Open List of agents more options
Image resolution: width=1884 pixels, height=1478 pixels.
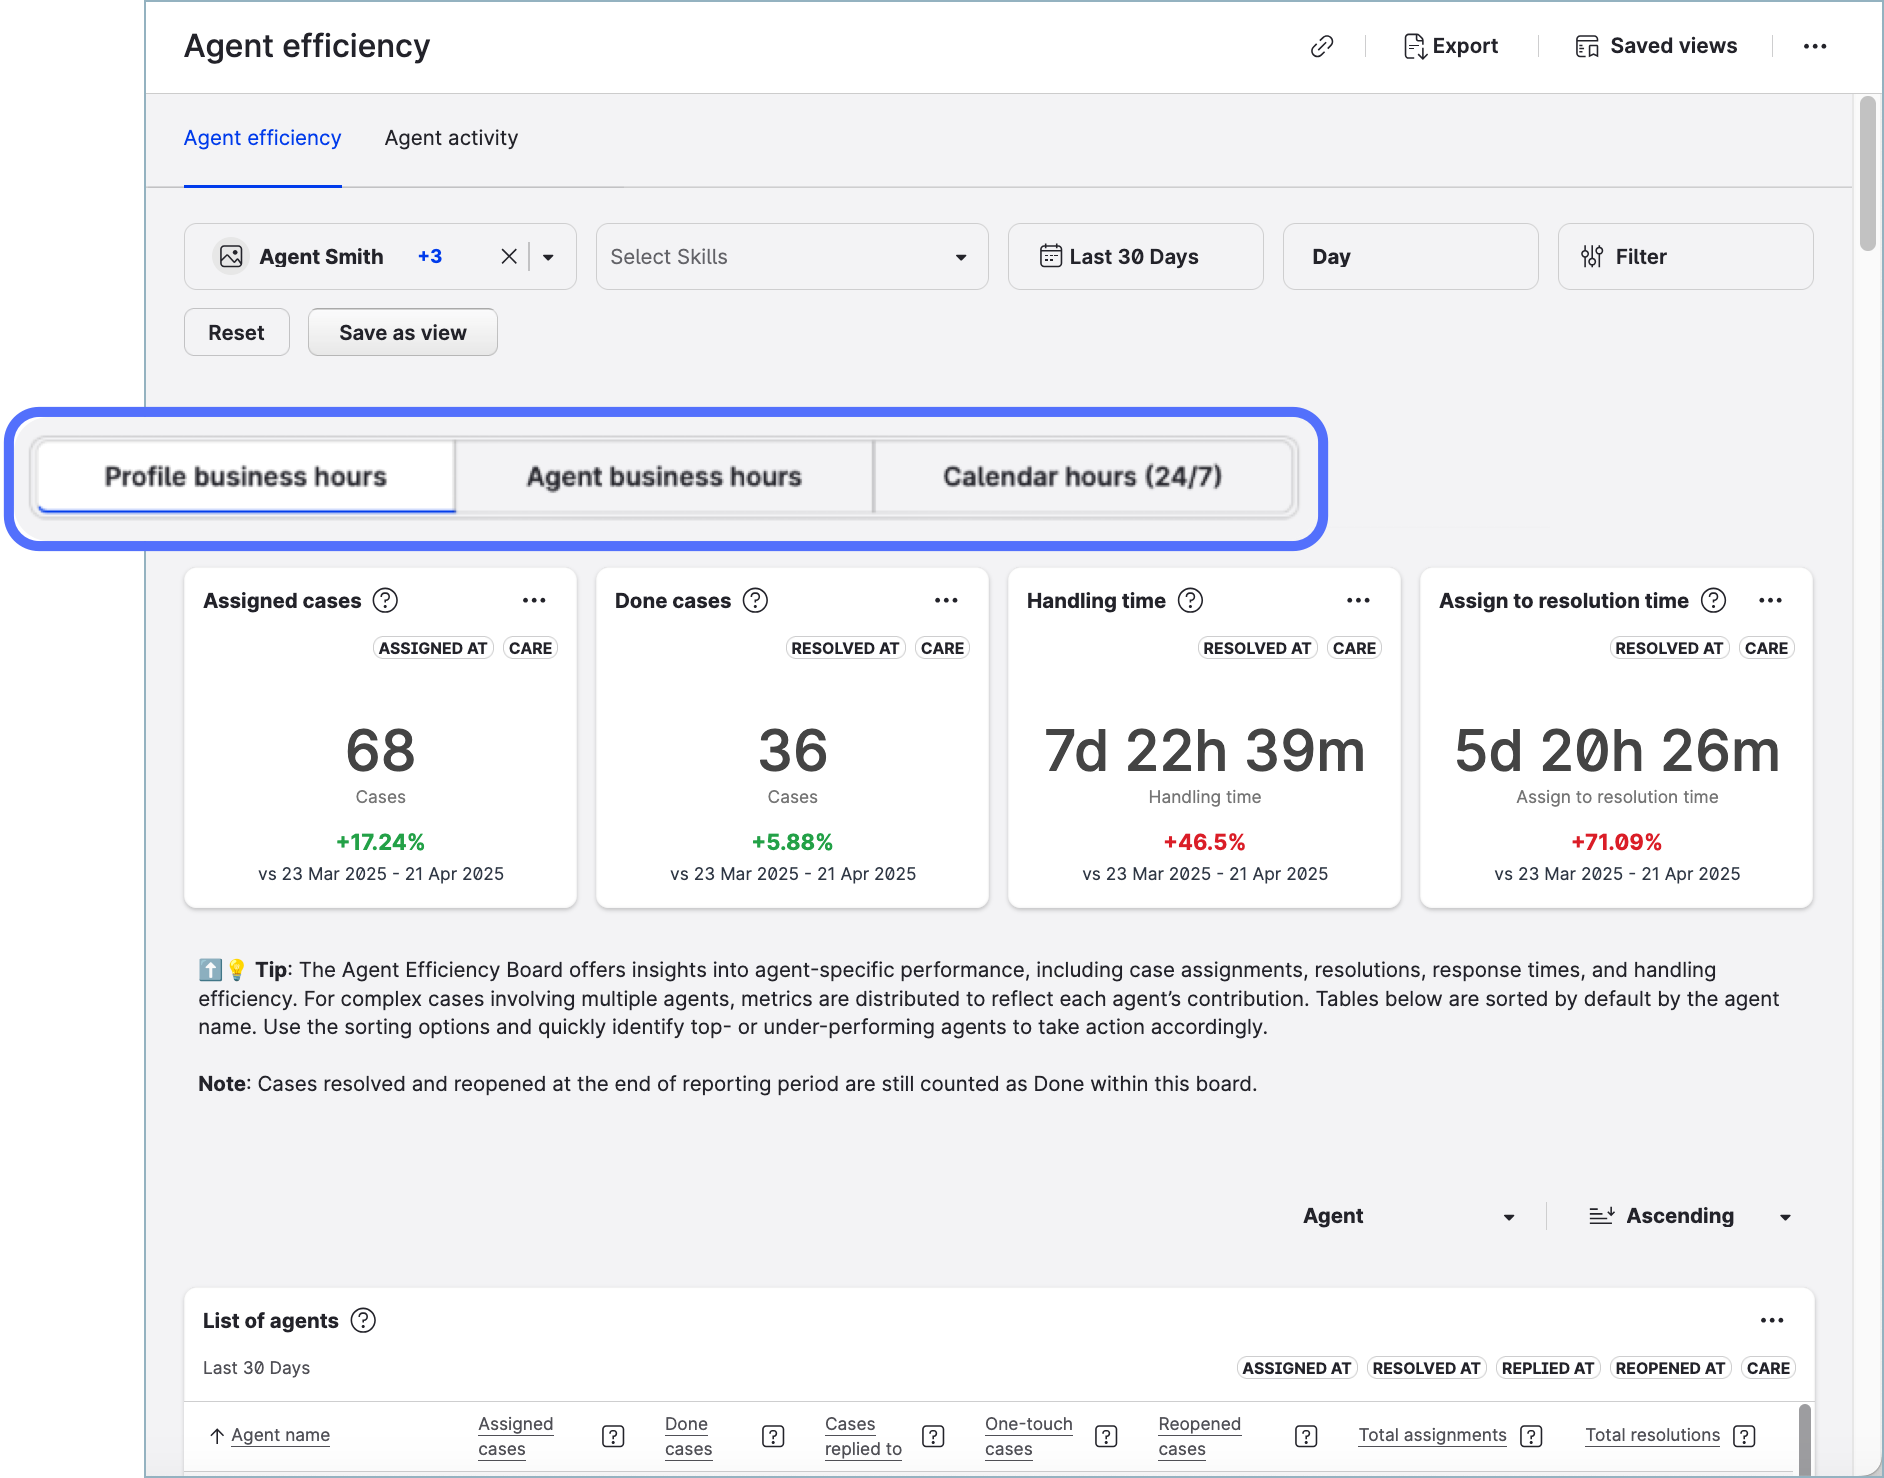pos(1771,1320)
